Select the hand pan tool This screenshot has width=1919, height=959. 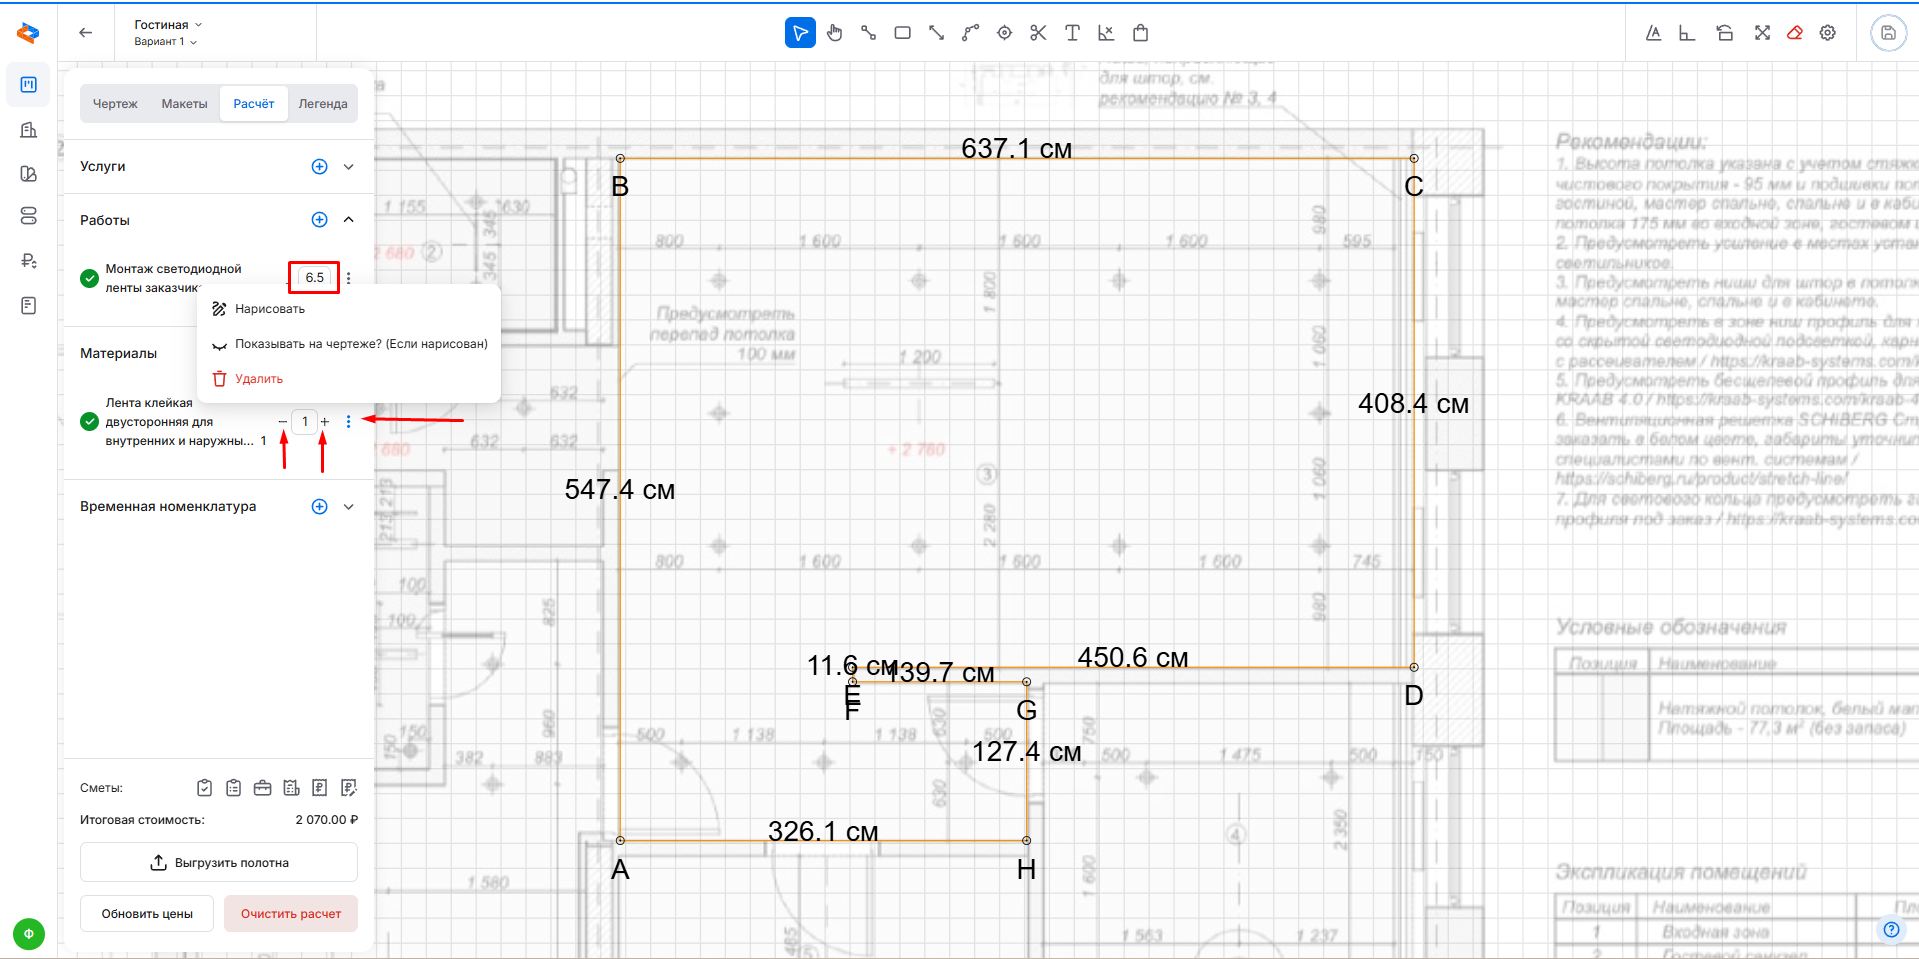tap(835, 33)
